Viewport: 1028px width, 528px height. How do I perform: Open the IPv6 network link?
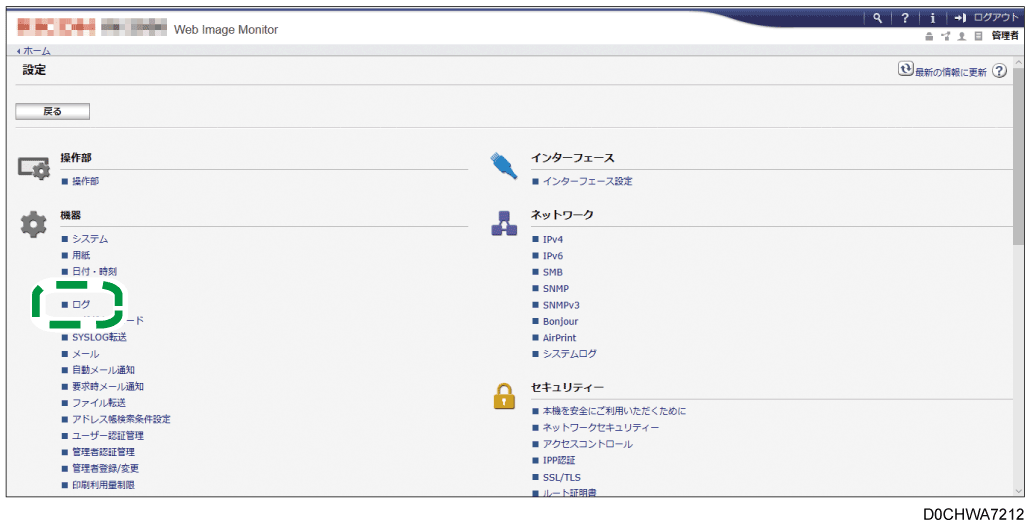[553, 256]
